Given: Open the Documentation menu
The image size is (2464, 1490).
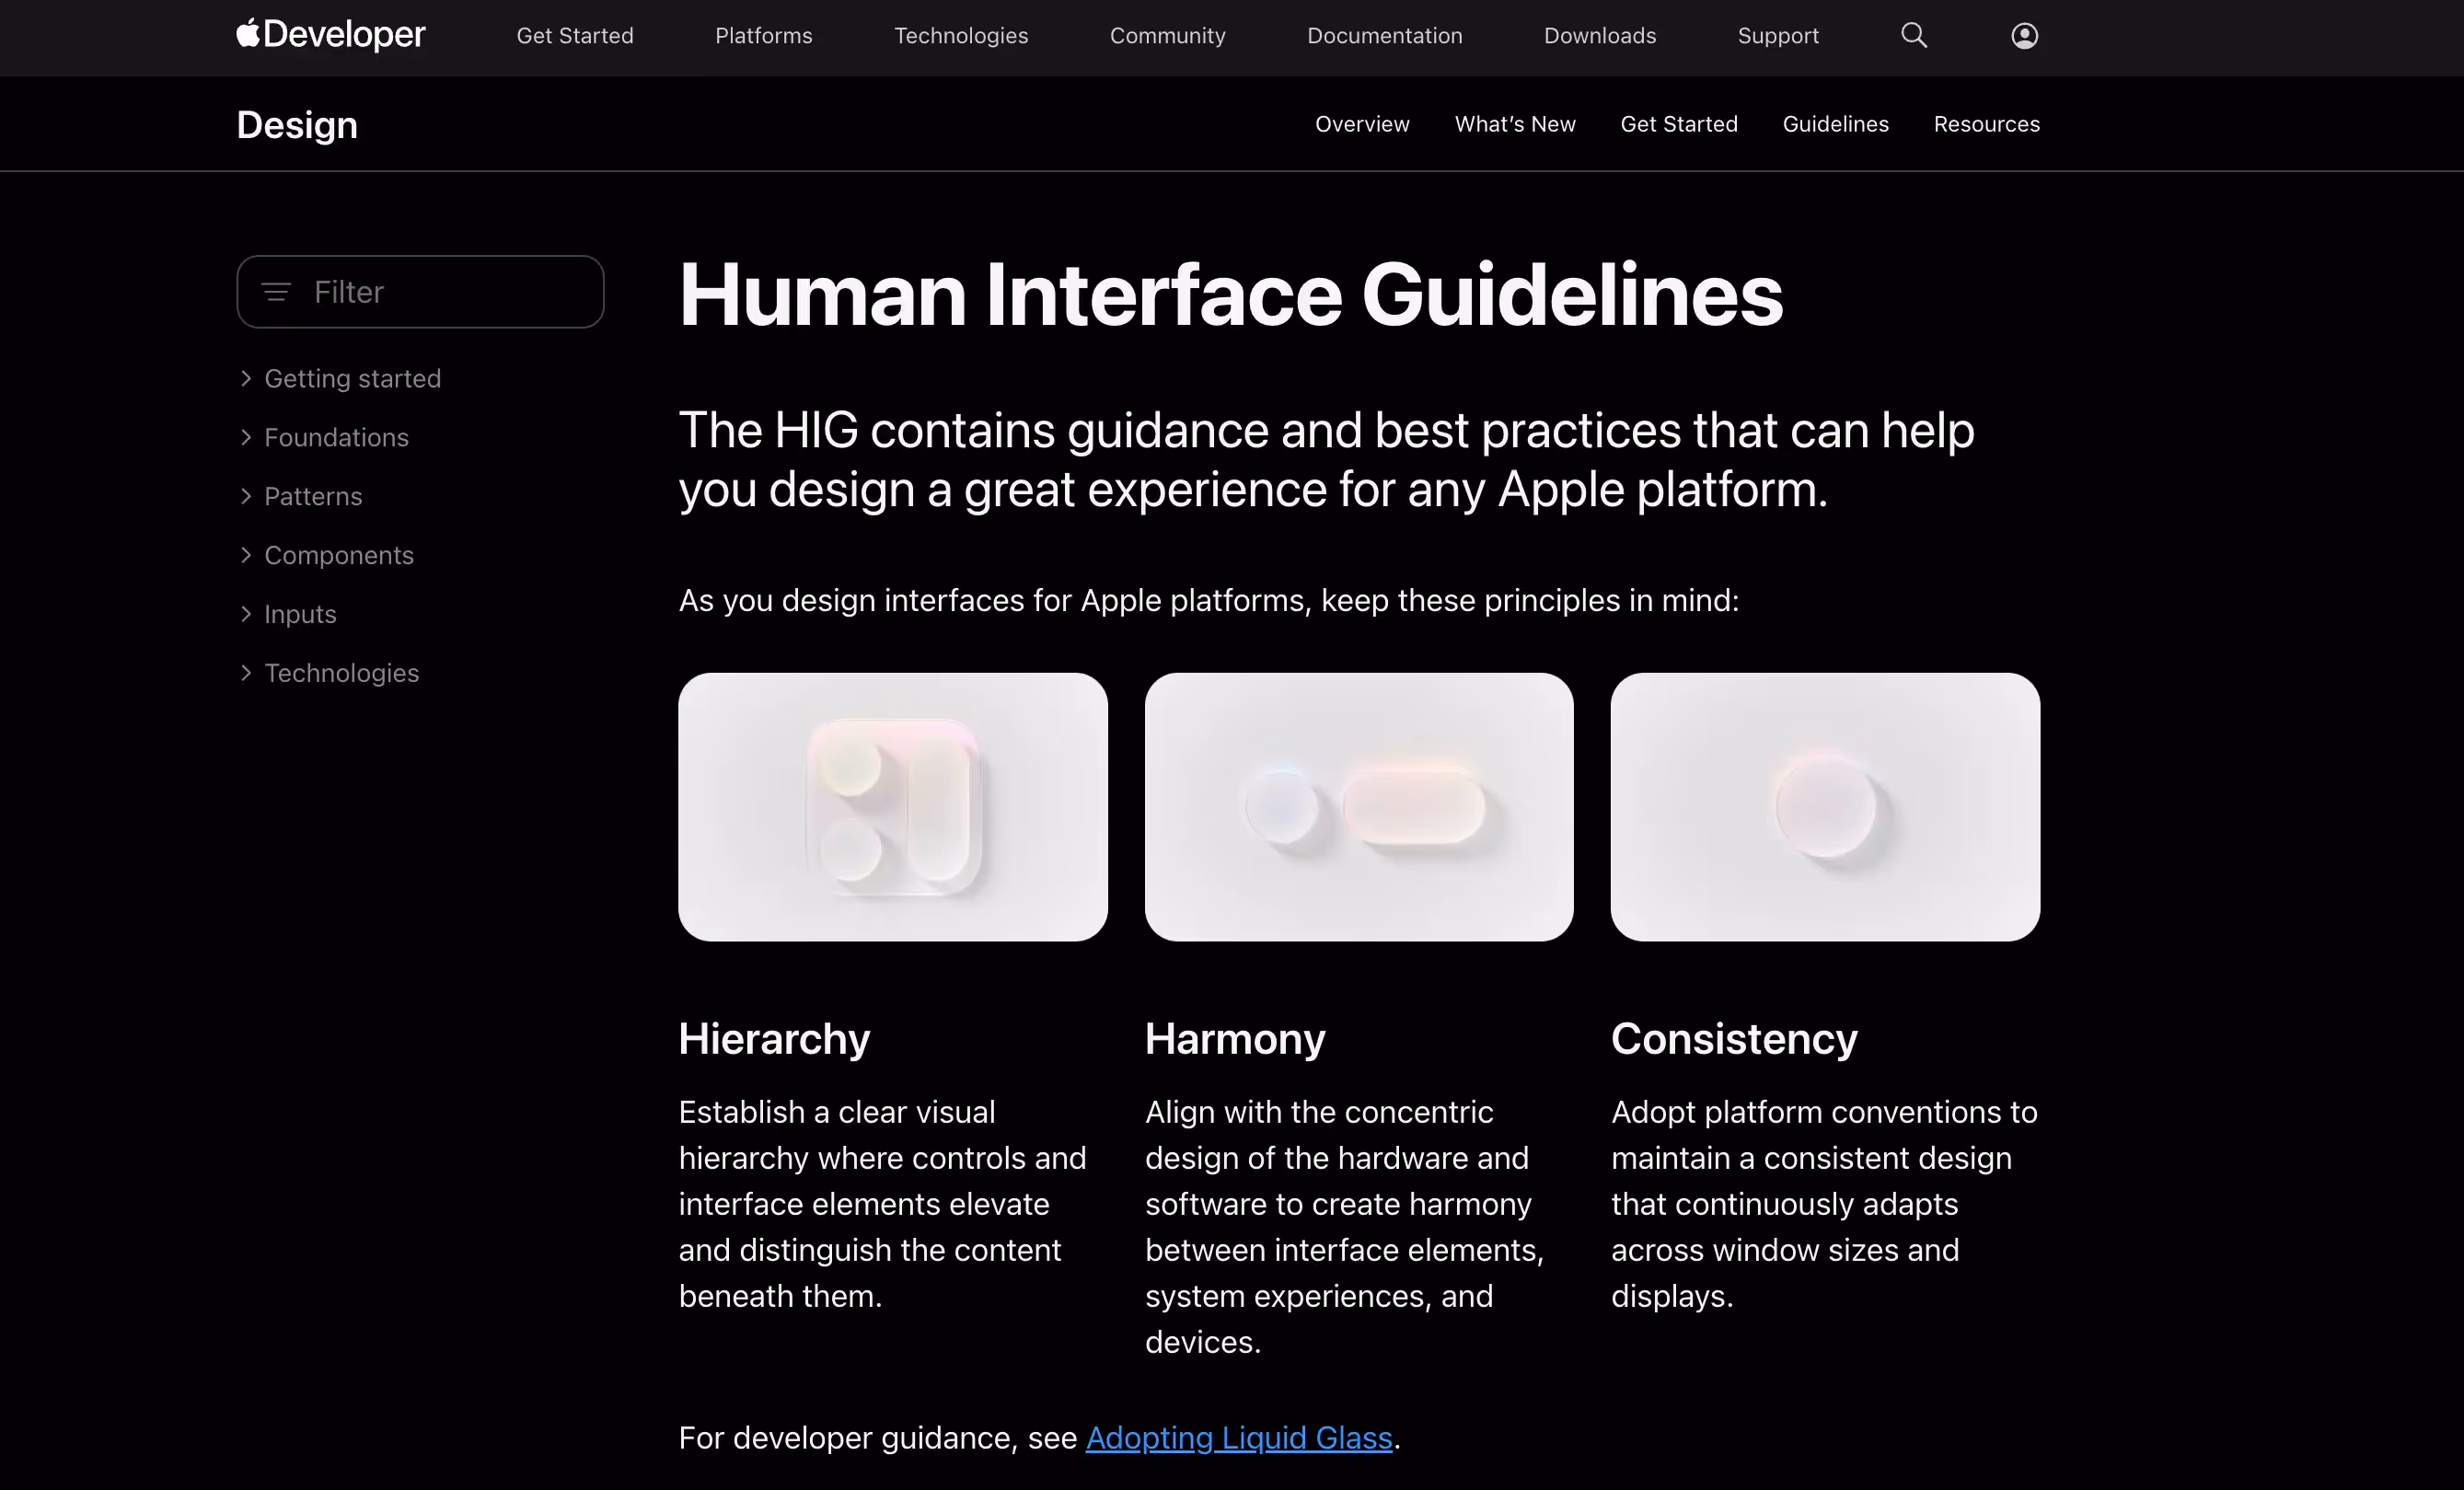Looking at the screenshot, I should pyautogui.click(x=1385, y=36).
